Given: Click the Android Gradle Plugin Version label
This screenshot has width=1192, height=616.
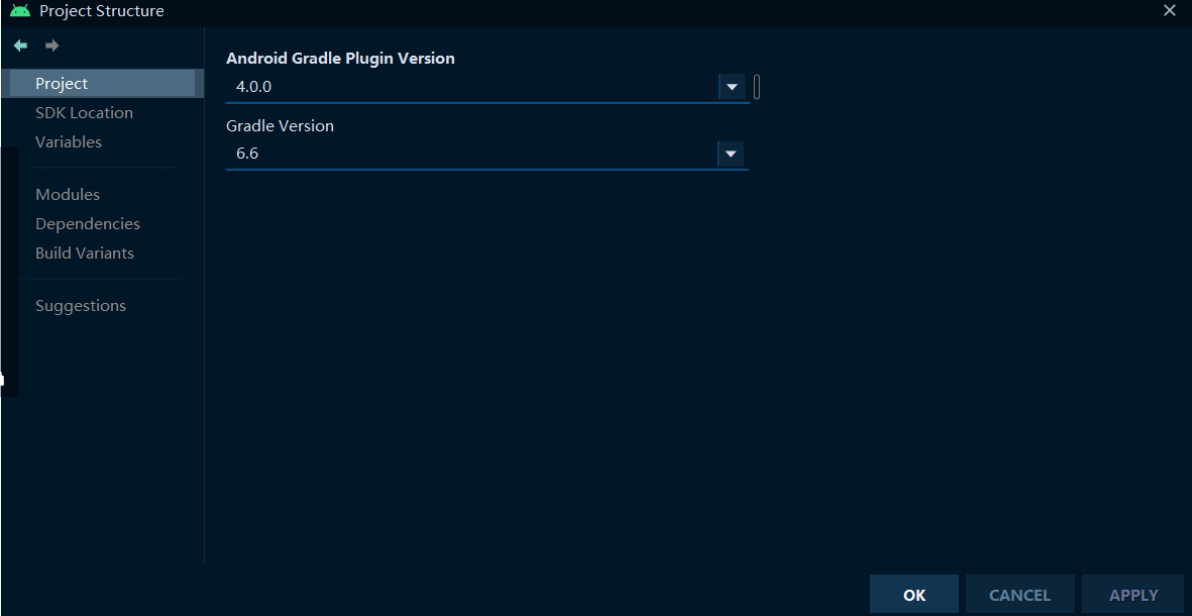Looking at the screenshot, I should [341, 58].
